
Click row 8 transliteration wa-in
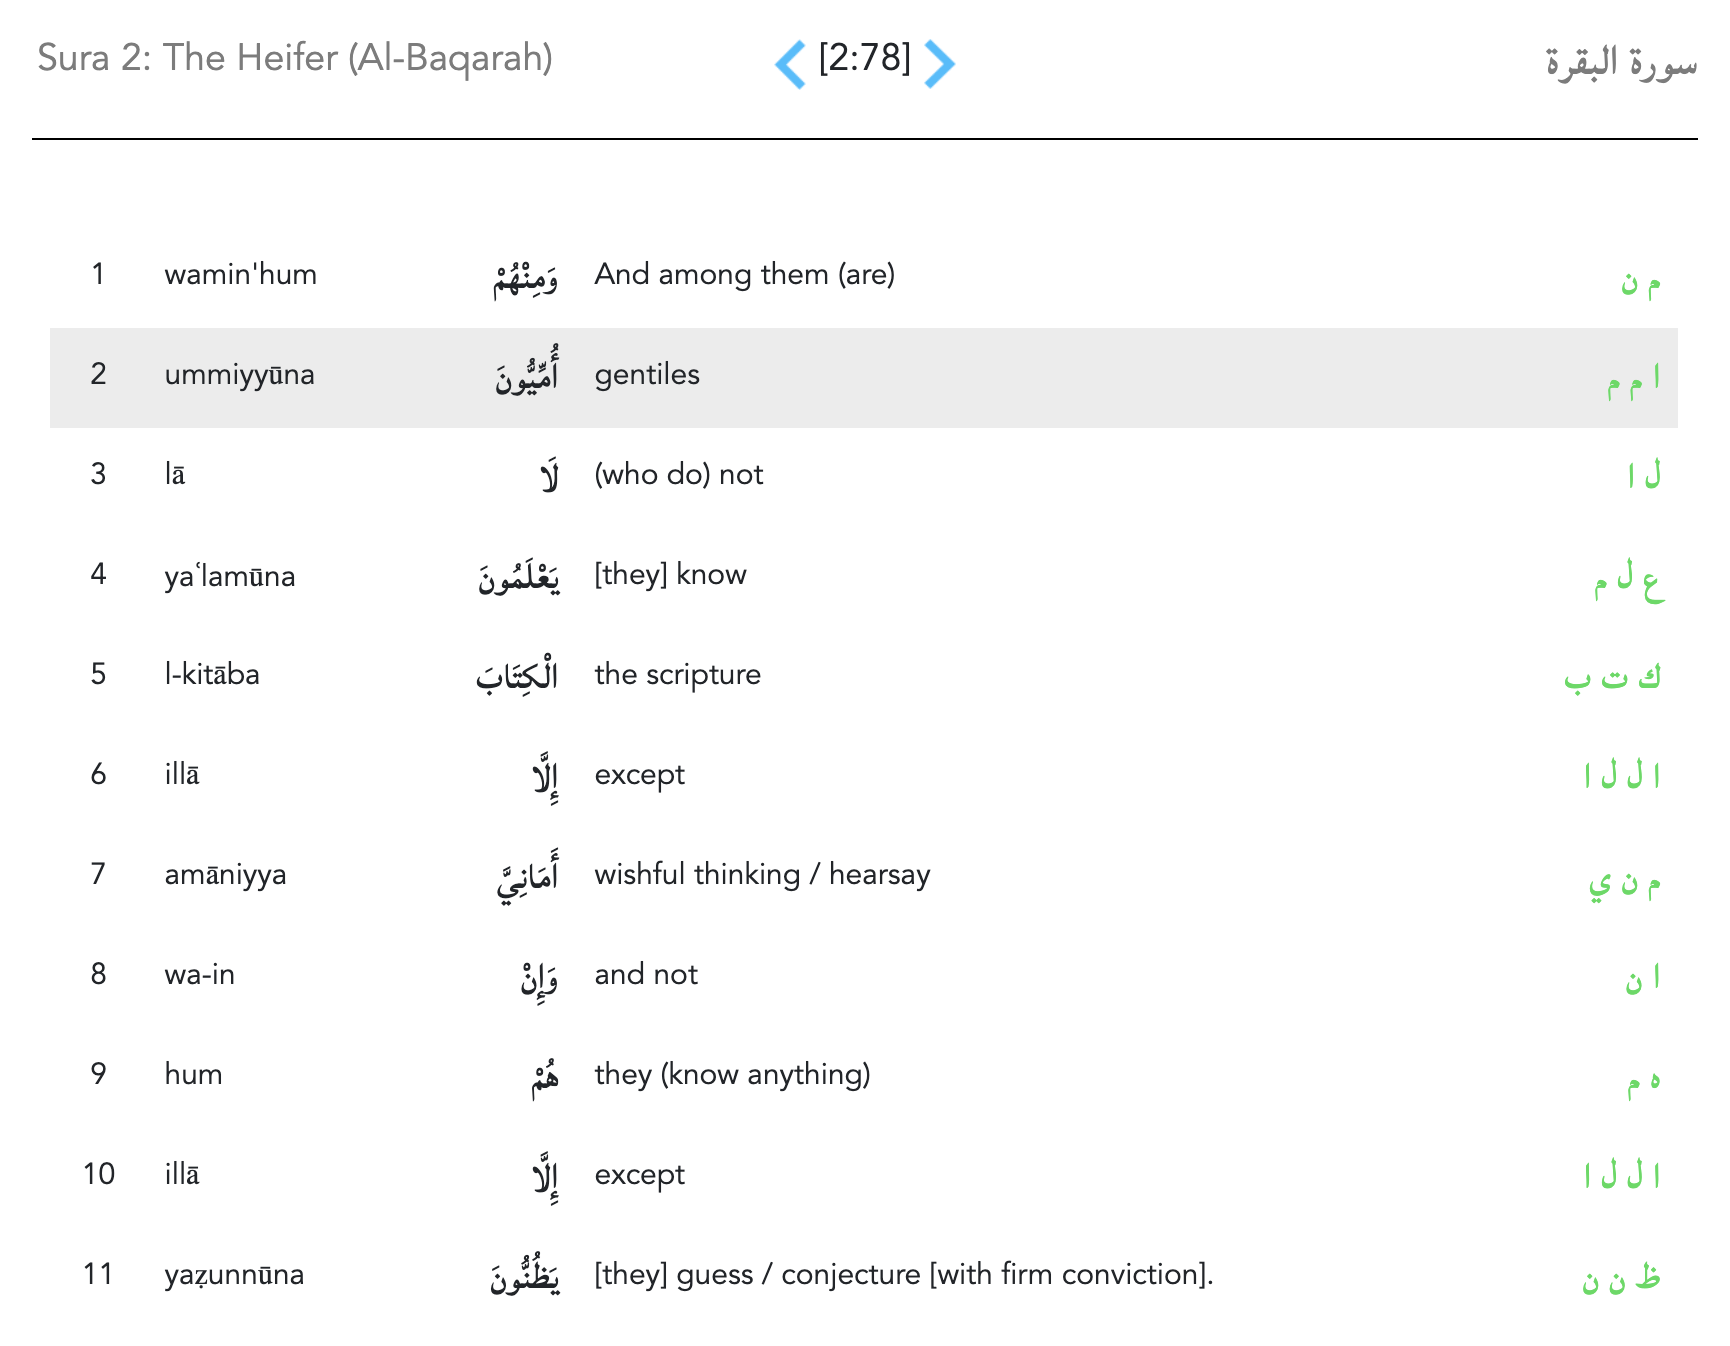click(x=199, y=974)
